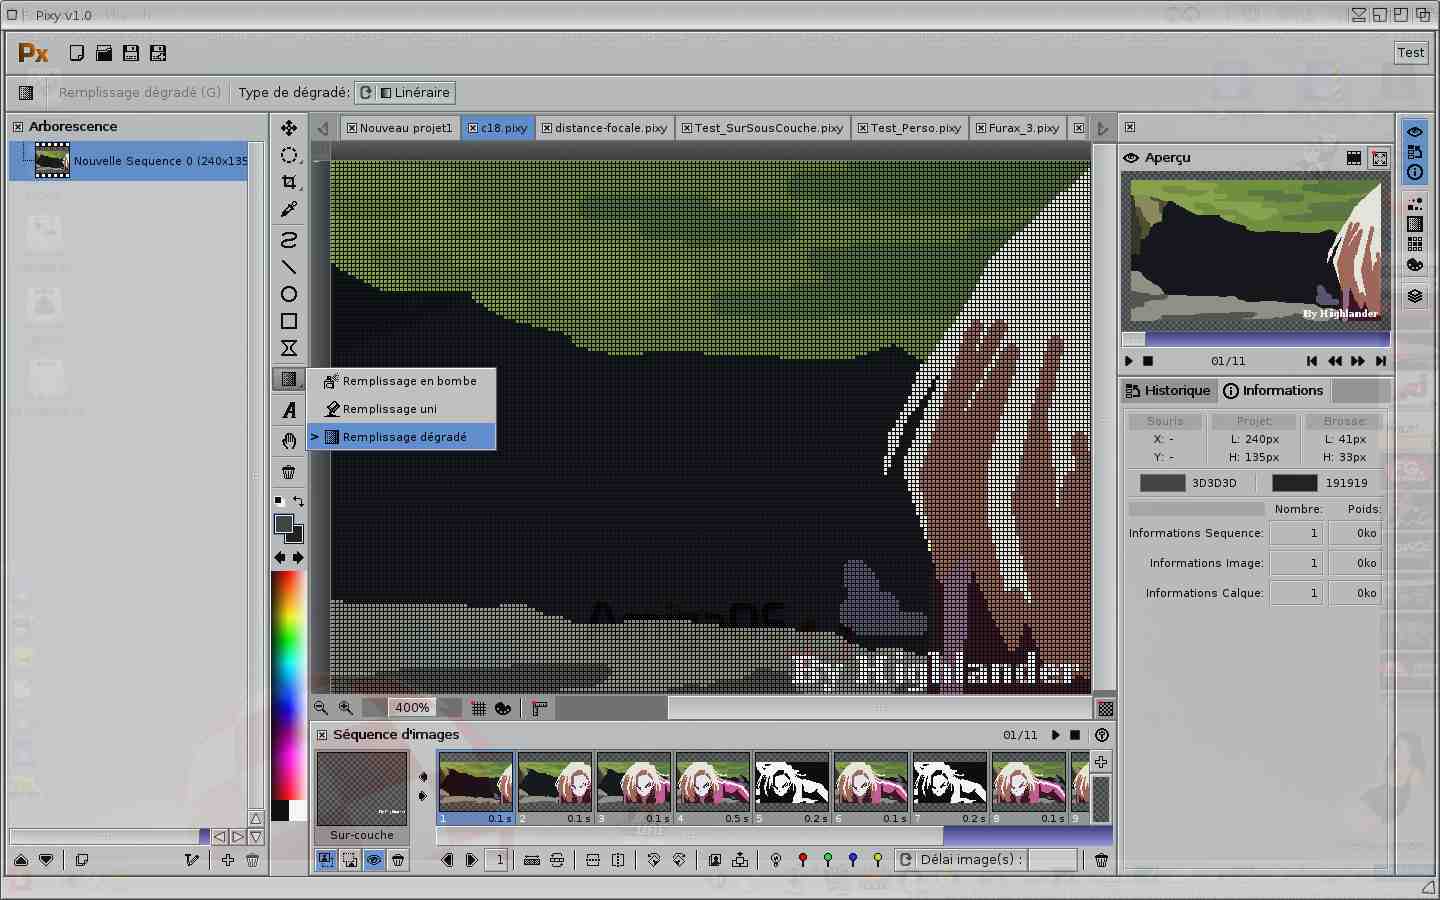This screenshot has height=900, width=1440.
Task: Click the zoom in magnifier icon
Action: [346, 708]
